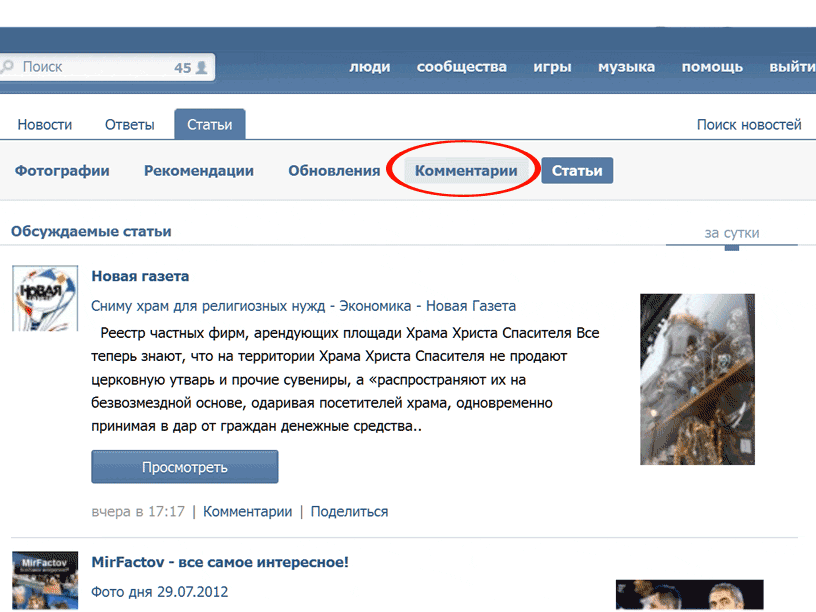Select the Фотографии filter
Image resolution: width=816 pixels, height=612 pixels.
pyautogui.click(x=62, y=171)
